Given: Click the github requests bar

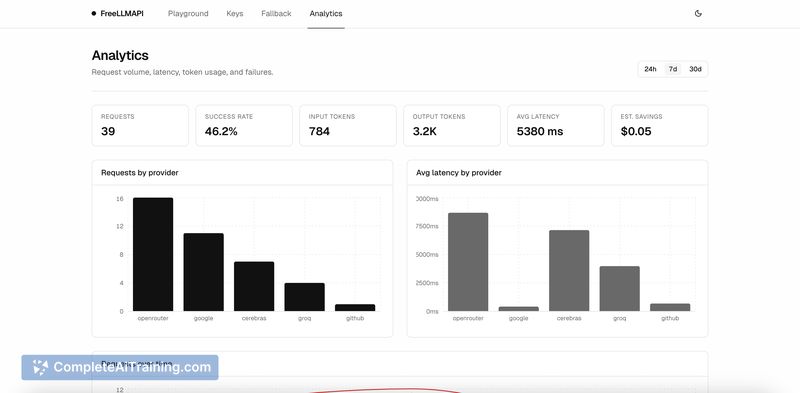Looking at the screenshot, I should [x=355, y=308].
